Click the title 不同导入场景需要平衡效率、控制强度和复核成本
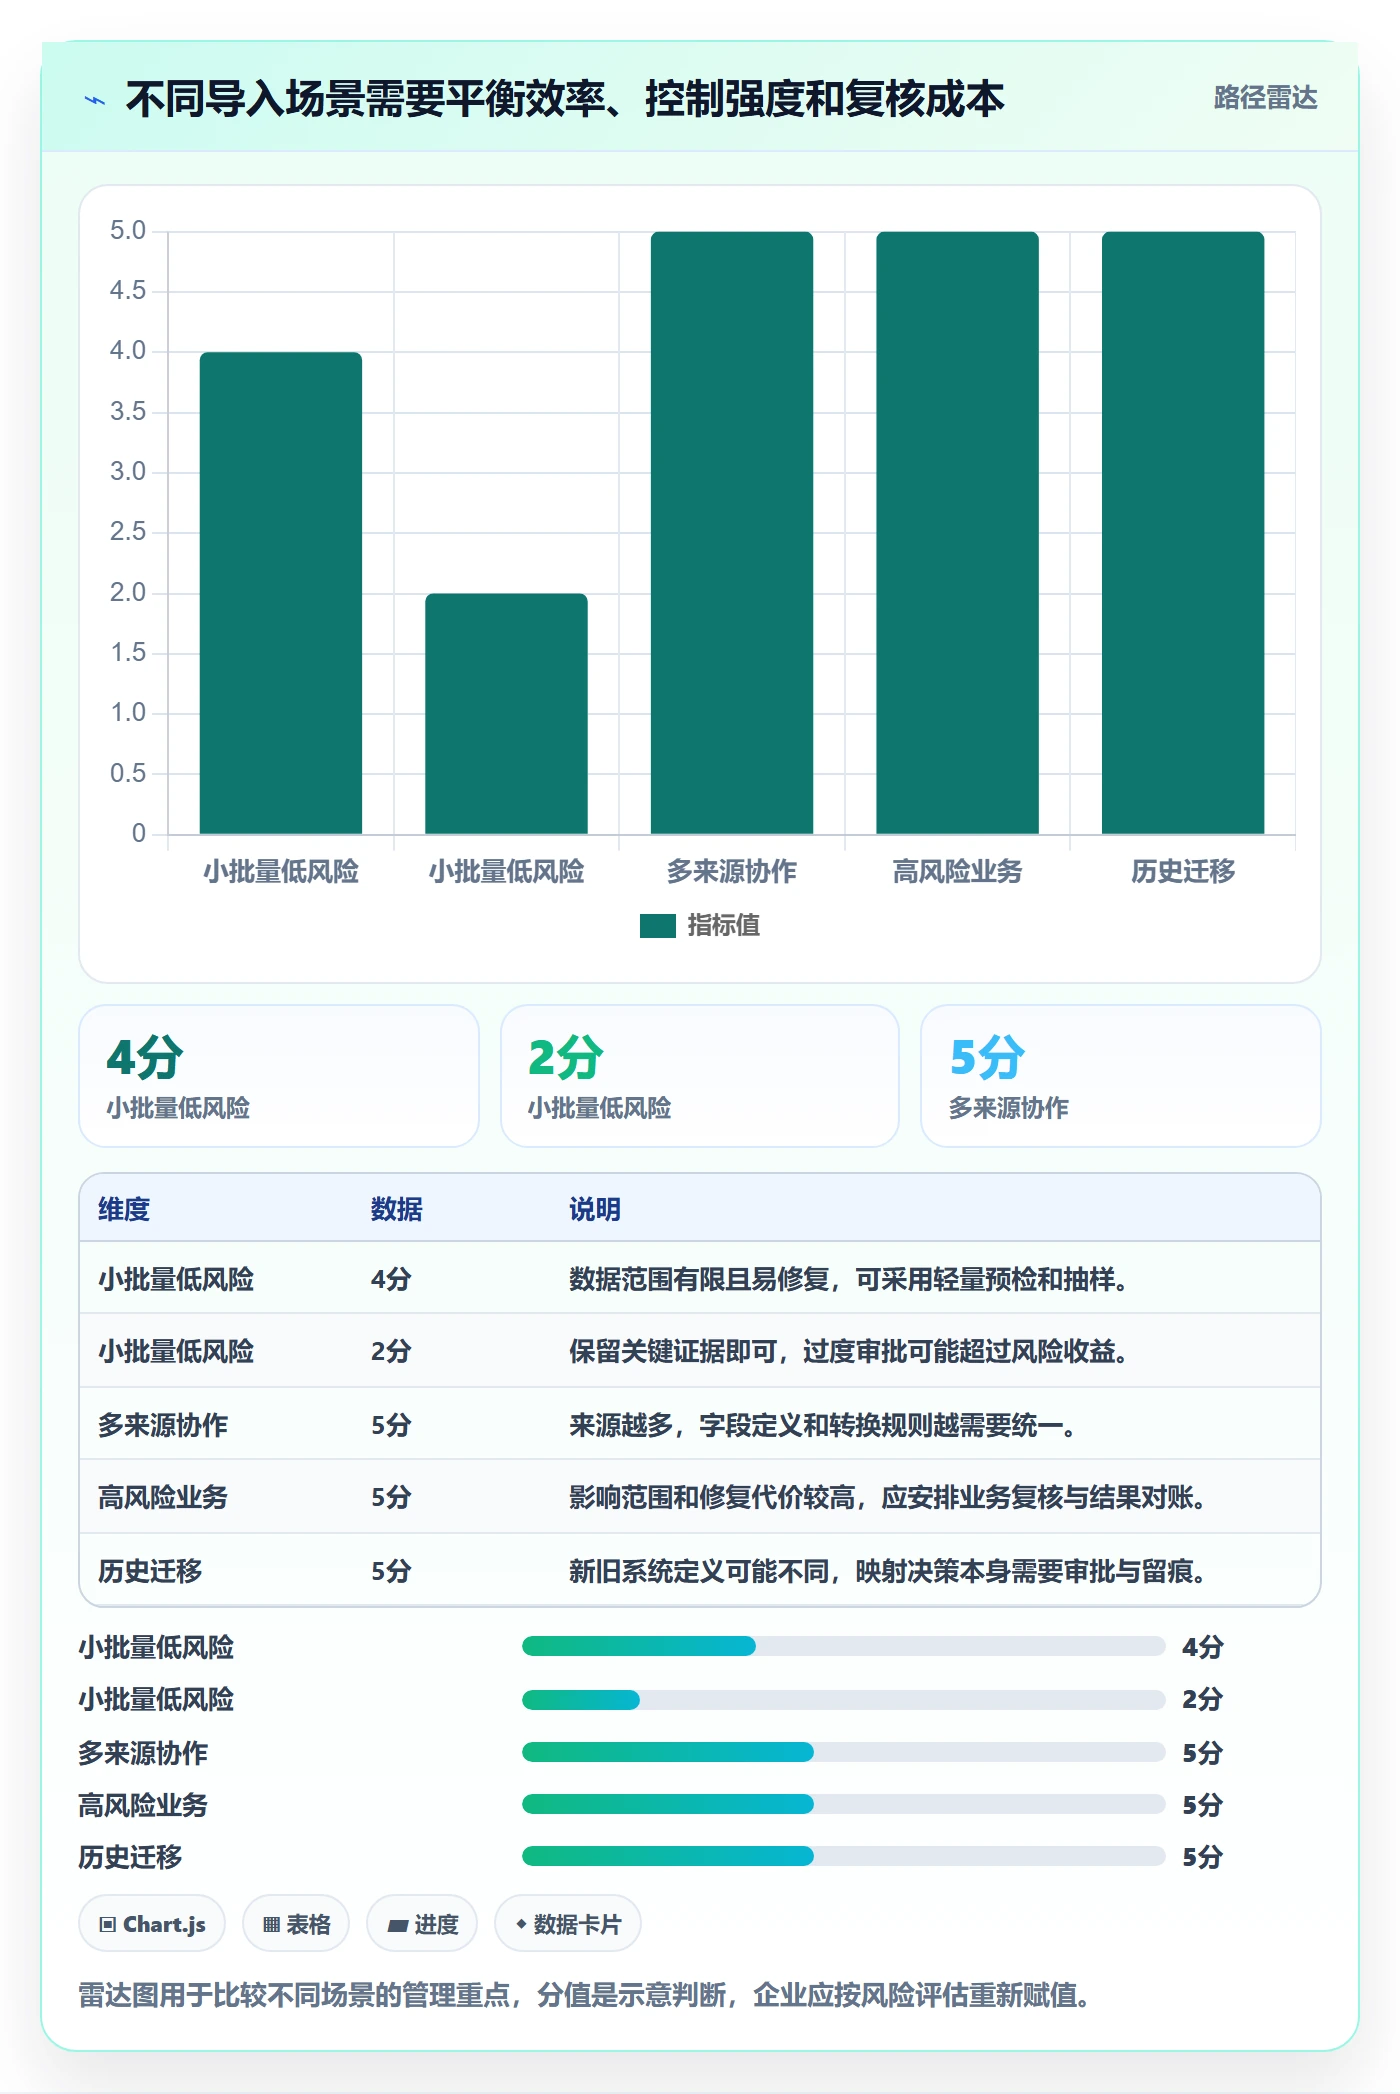 point(565,99)
